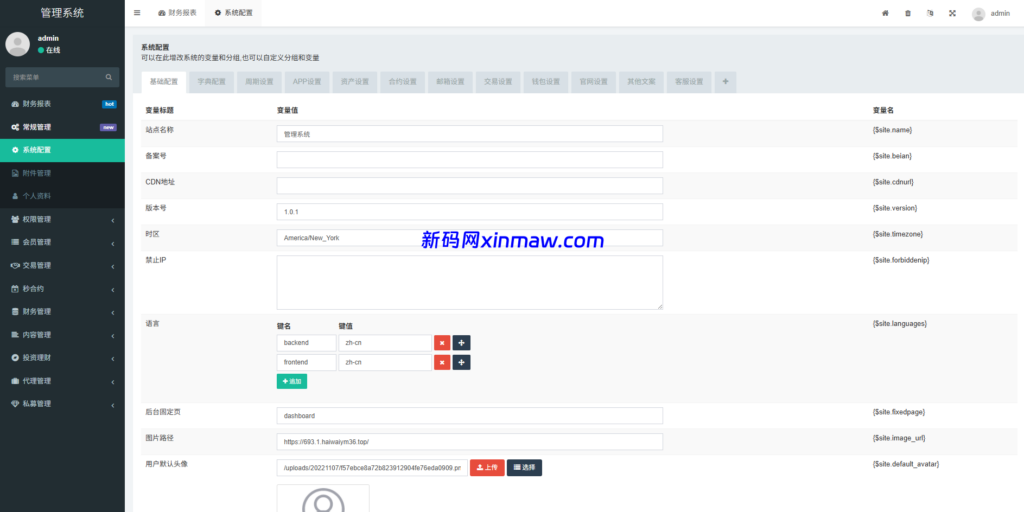Open the admin avatar menu at top right
The height and width of the screenshot is (512, 1024).
point(991,13)
